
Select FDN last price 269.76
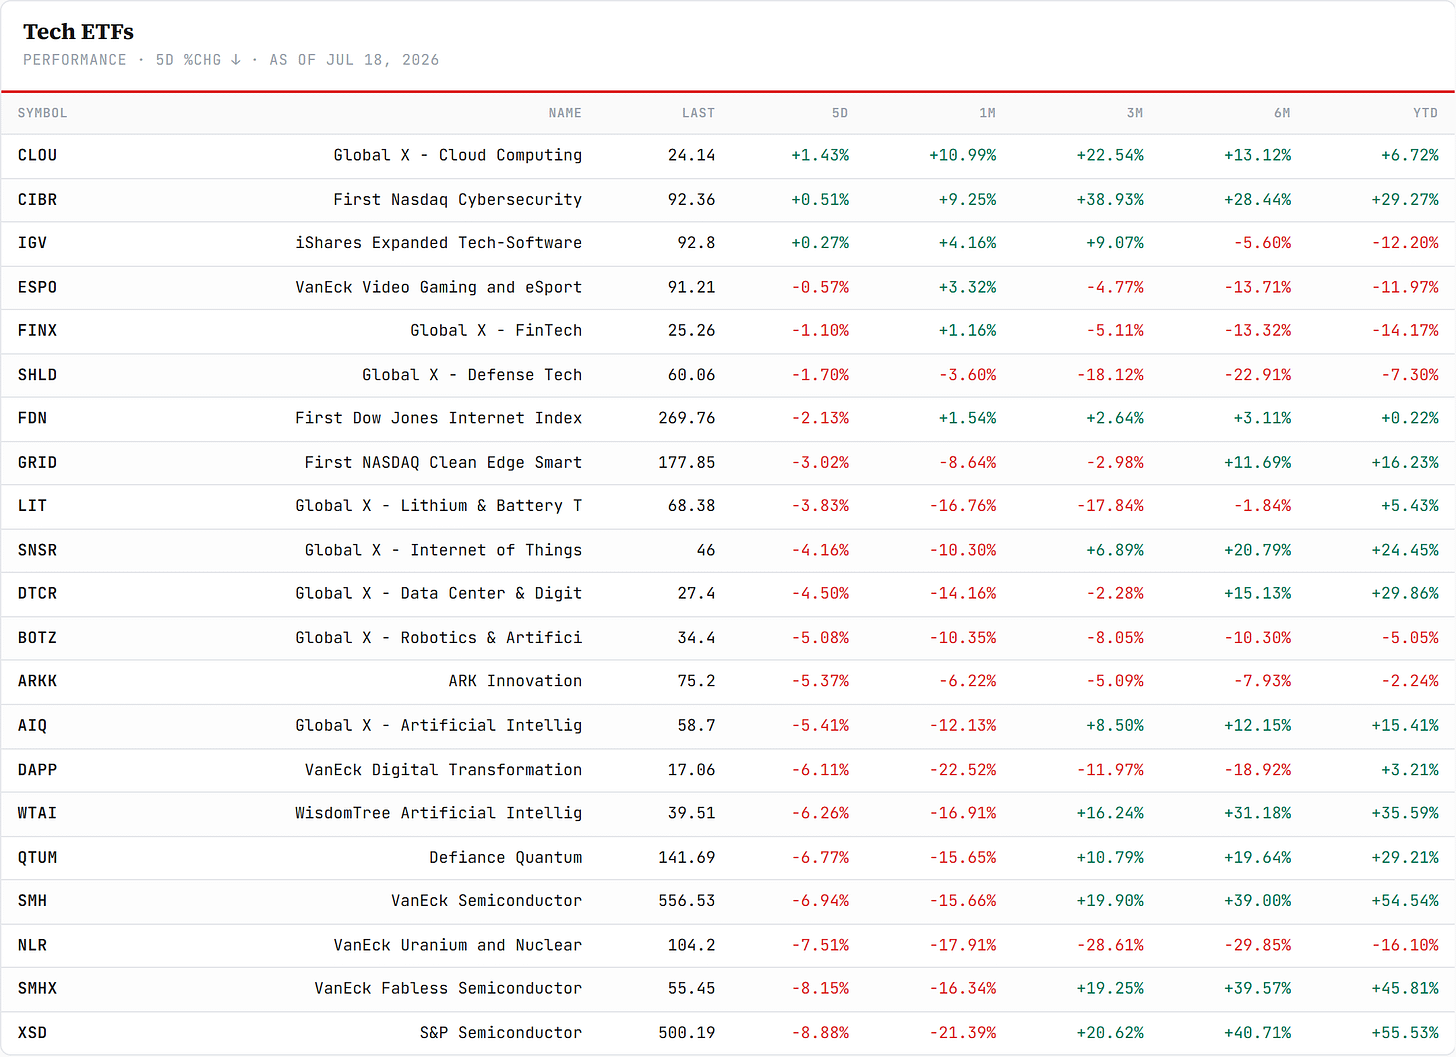pos(687,418)
